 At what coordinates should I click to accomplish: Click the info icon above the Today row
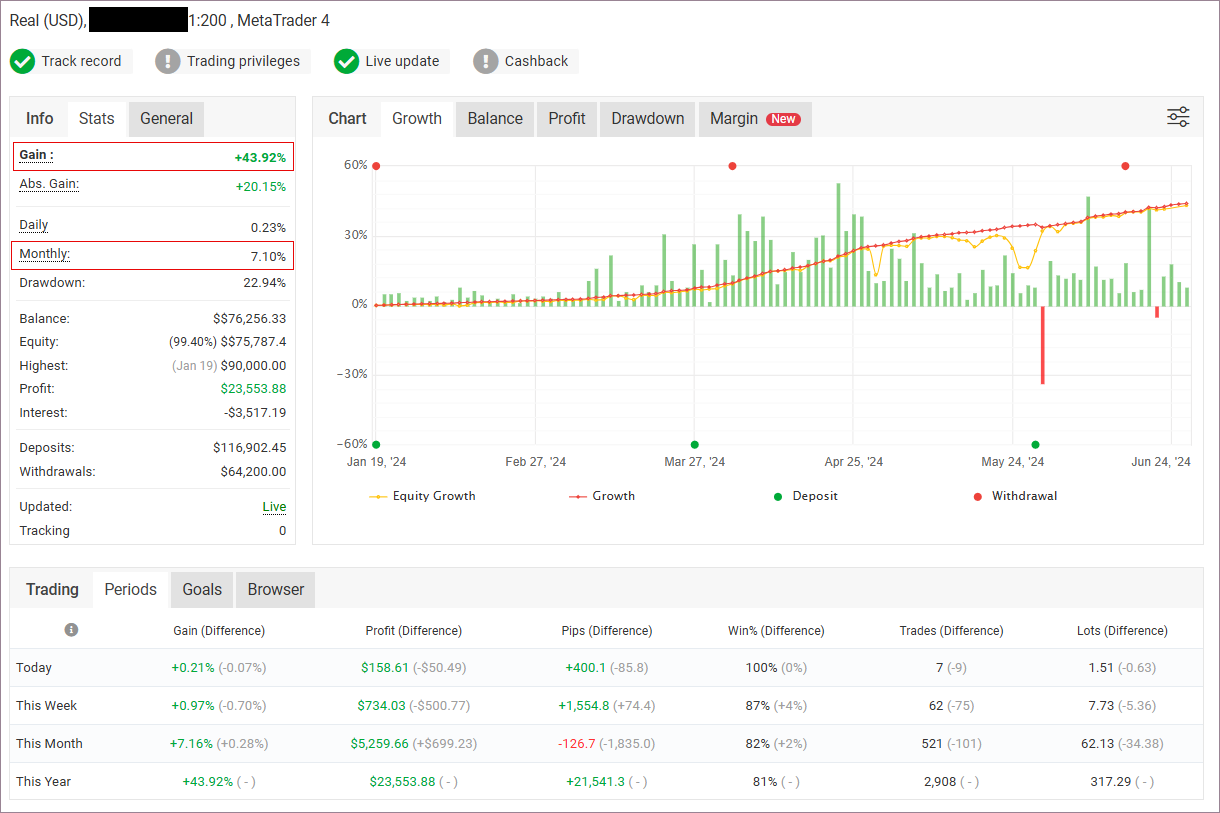click(x=71, y=630)
